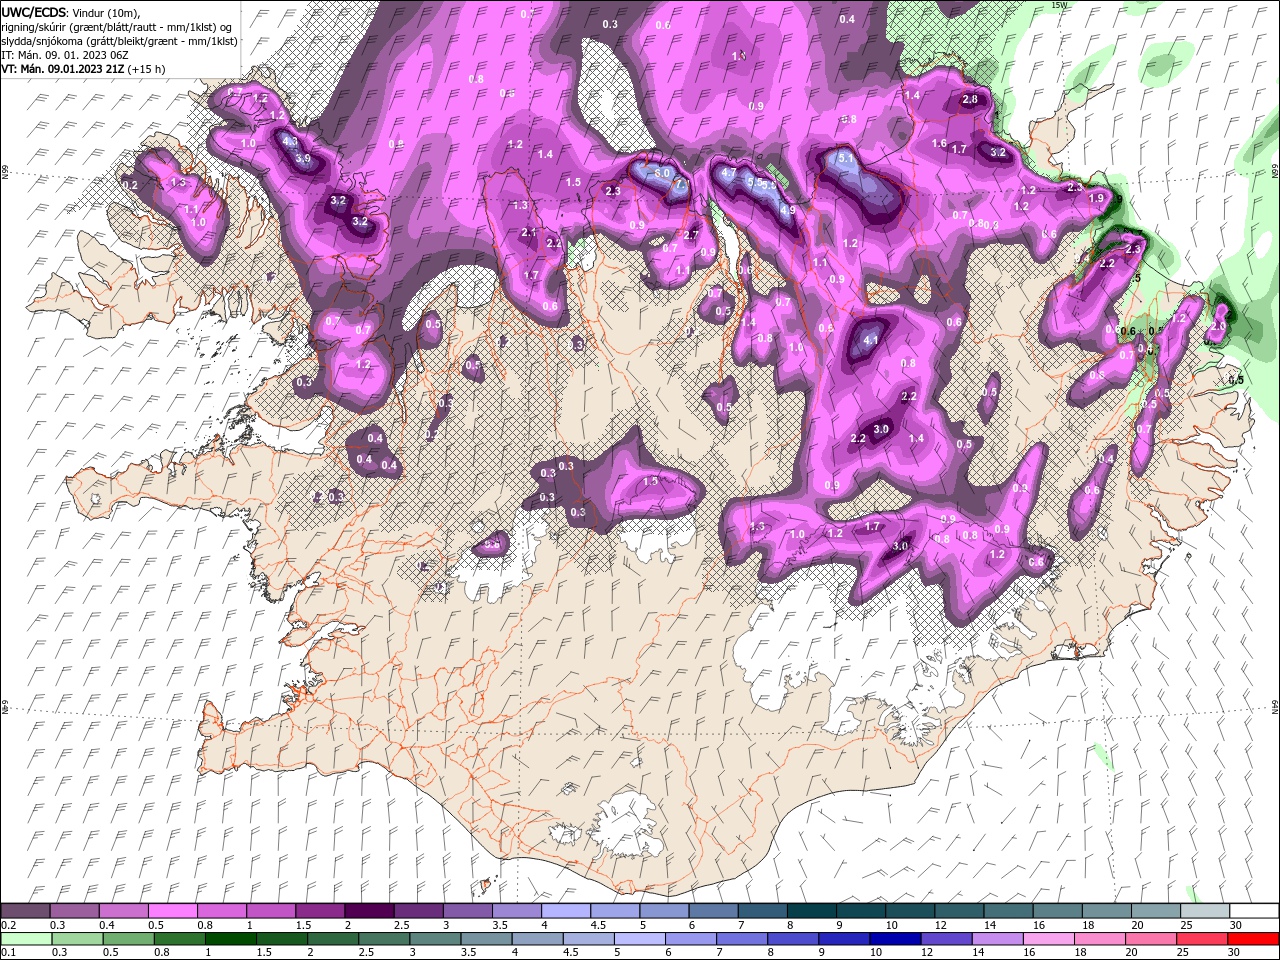Click the 4.3 snowfall value on map
Screen dimensions: 1280x960
(290, 142)
